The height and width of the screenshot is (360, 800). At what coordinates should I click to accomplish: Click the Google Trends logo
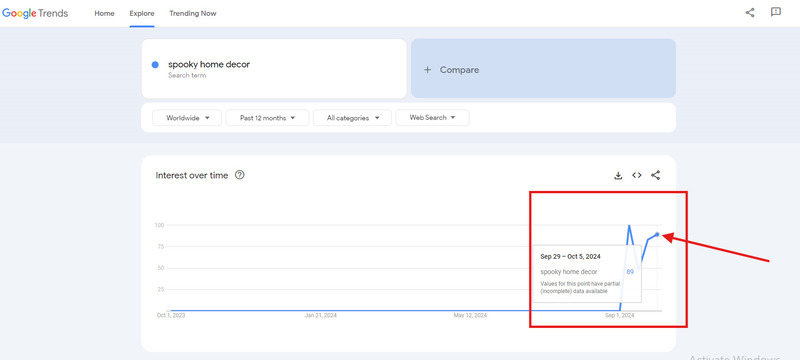[35, 13]
